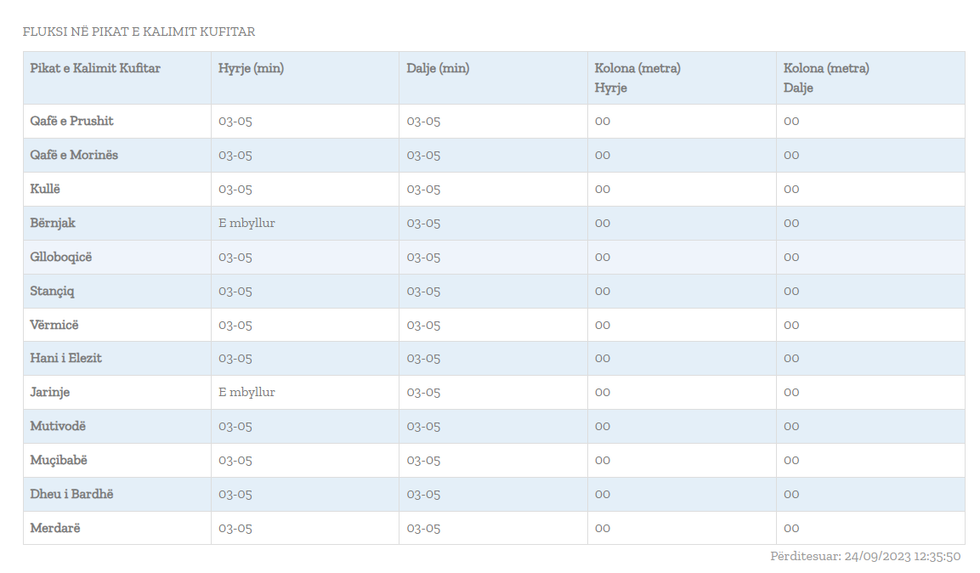Screen dimensions: 980x573
Task: Click the "Pikat e Kalimit Kufitar" column header
Action: point(95,68)
